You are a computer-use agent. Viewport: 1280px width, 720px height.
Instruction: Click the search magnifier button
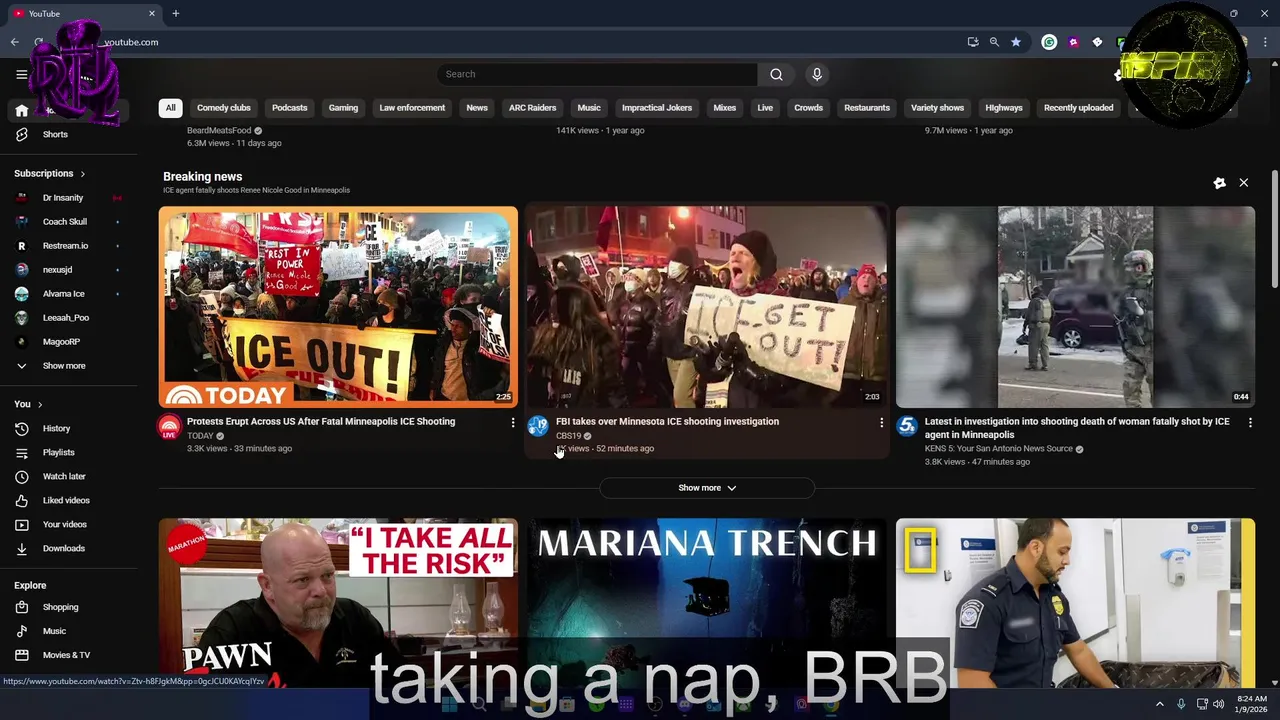coord(776,74)
